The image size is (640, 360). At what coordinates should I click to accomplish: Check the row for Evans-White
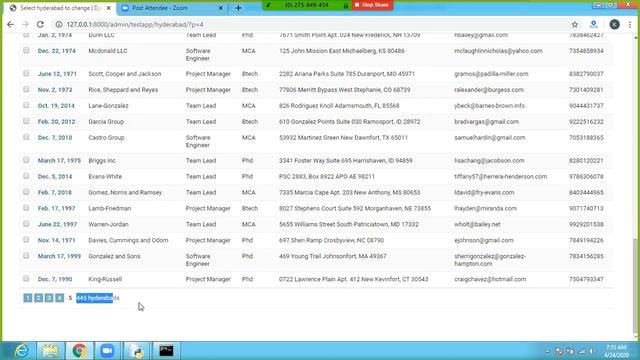(x=26, y=176)
